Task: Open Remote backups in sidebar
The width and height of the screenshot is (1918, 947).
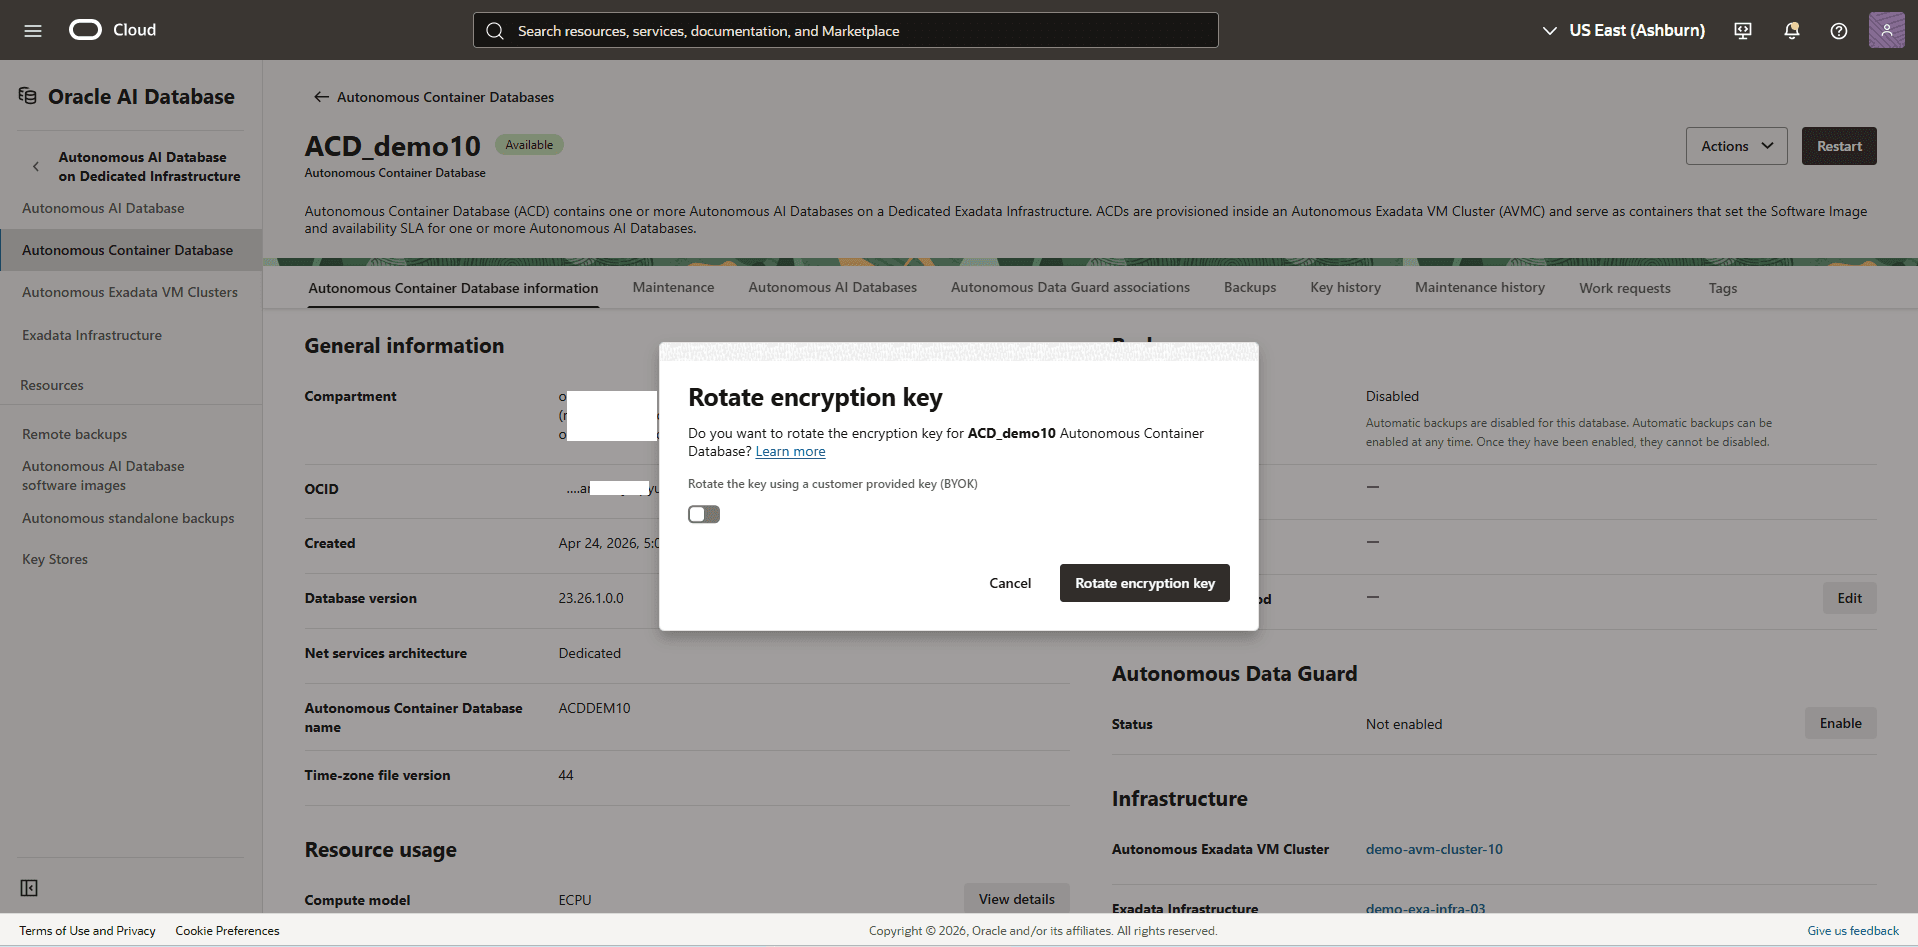Action: (75, 434)
